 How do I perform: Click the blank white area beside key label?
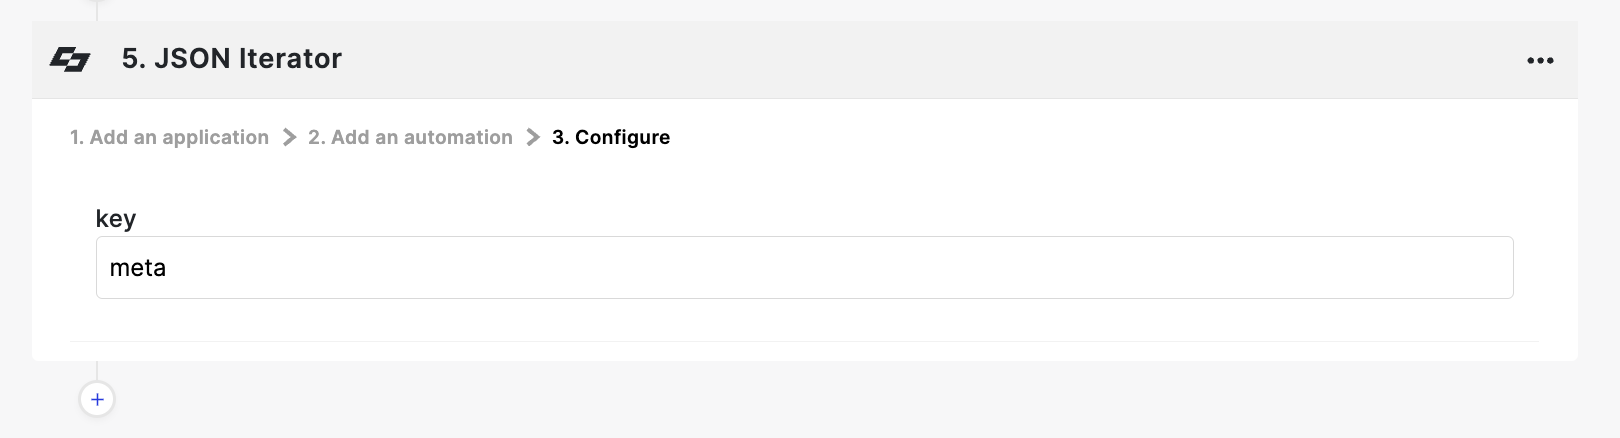pyautogui.click(x=800, y=218)
